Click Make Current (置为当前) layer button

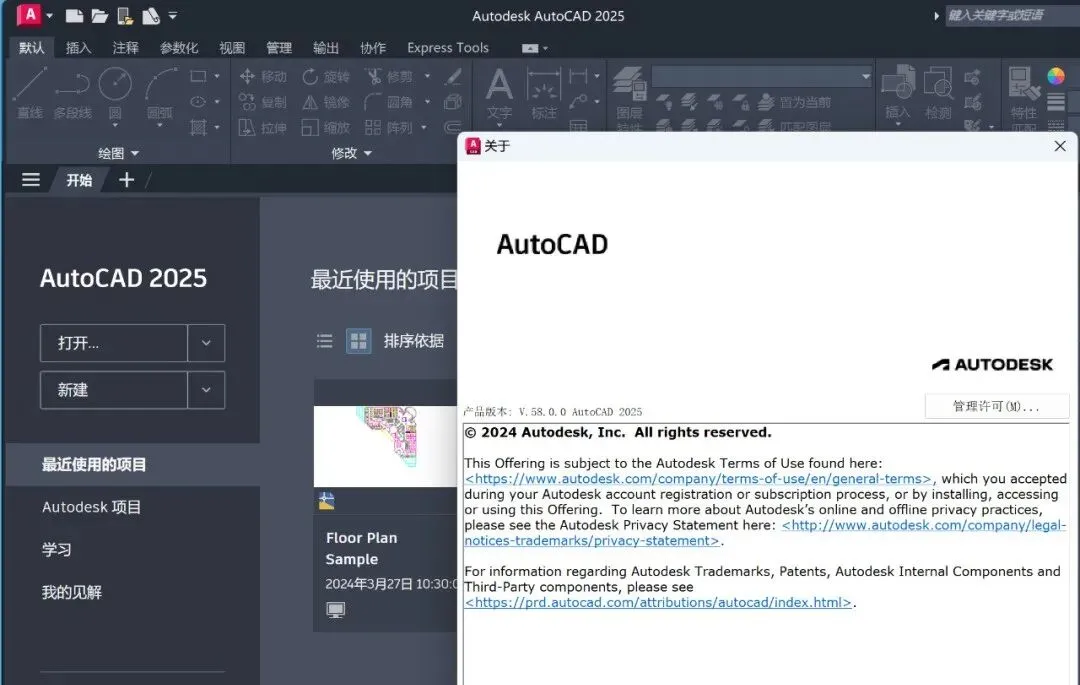[x=793, y=102]
